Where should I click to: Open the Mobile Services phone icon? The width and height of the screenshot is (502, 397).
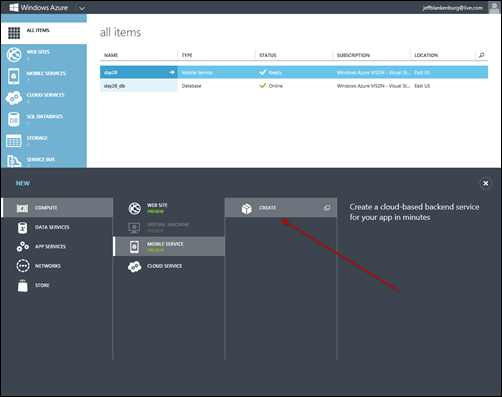coord(14,76)
